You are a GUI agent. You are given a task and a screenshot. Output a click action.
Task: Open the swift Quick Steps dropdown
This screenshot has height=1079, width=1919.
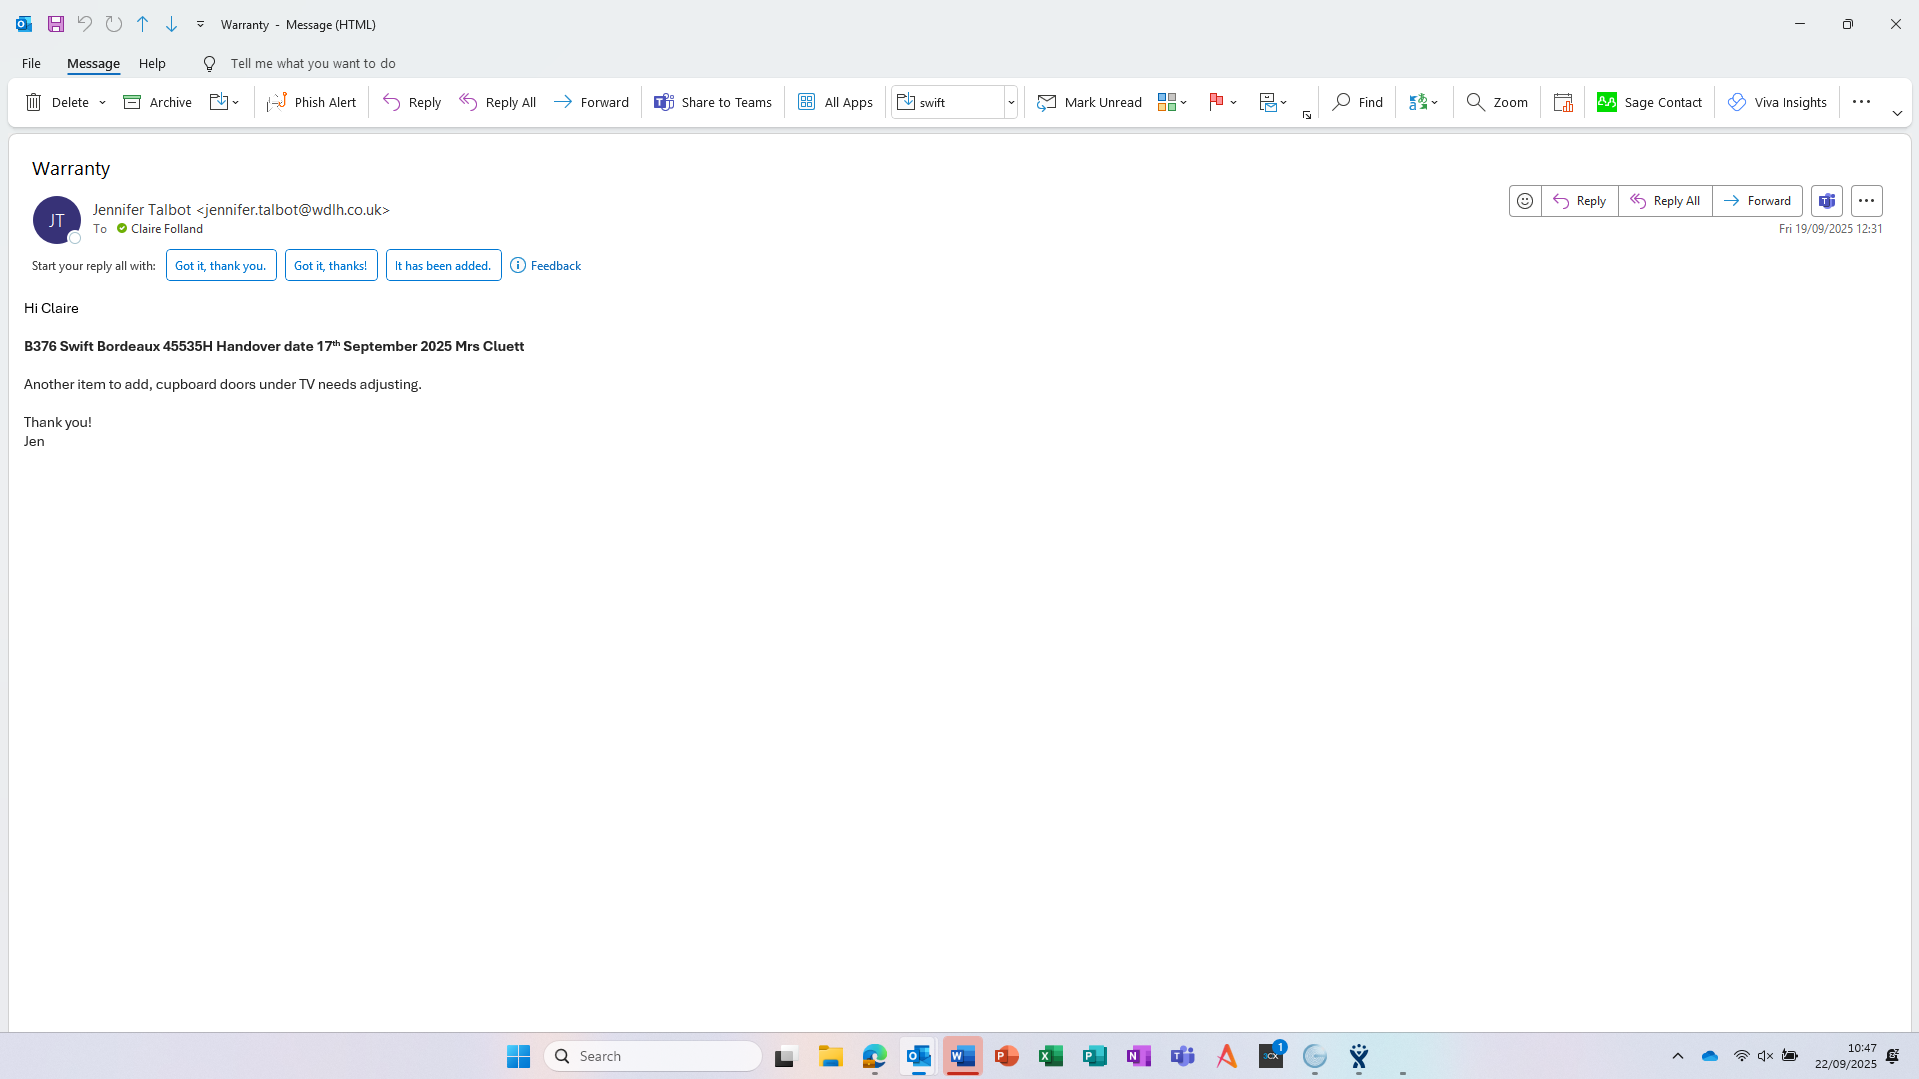1011,102
